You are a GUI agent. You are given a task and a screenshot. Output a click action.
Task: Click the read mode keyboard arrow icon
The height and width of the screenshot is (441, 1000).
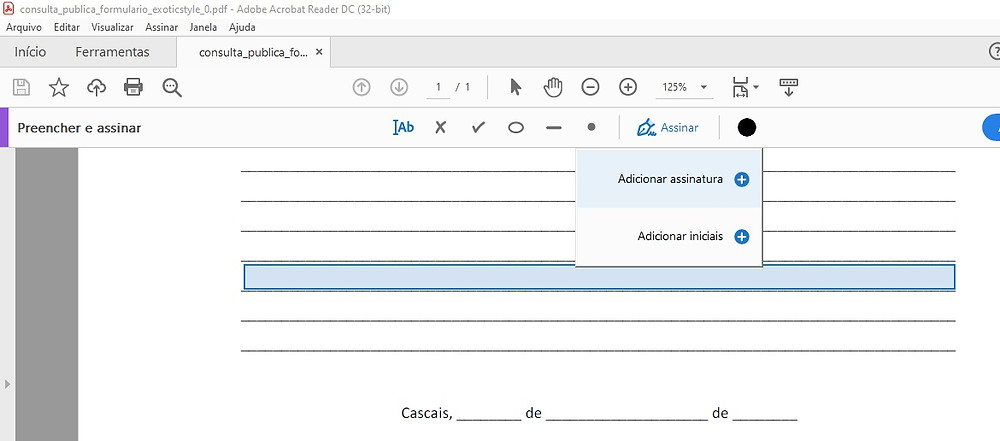(789, 87)
